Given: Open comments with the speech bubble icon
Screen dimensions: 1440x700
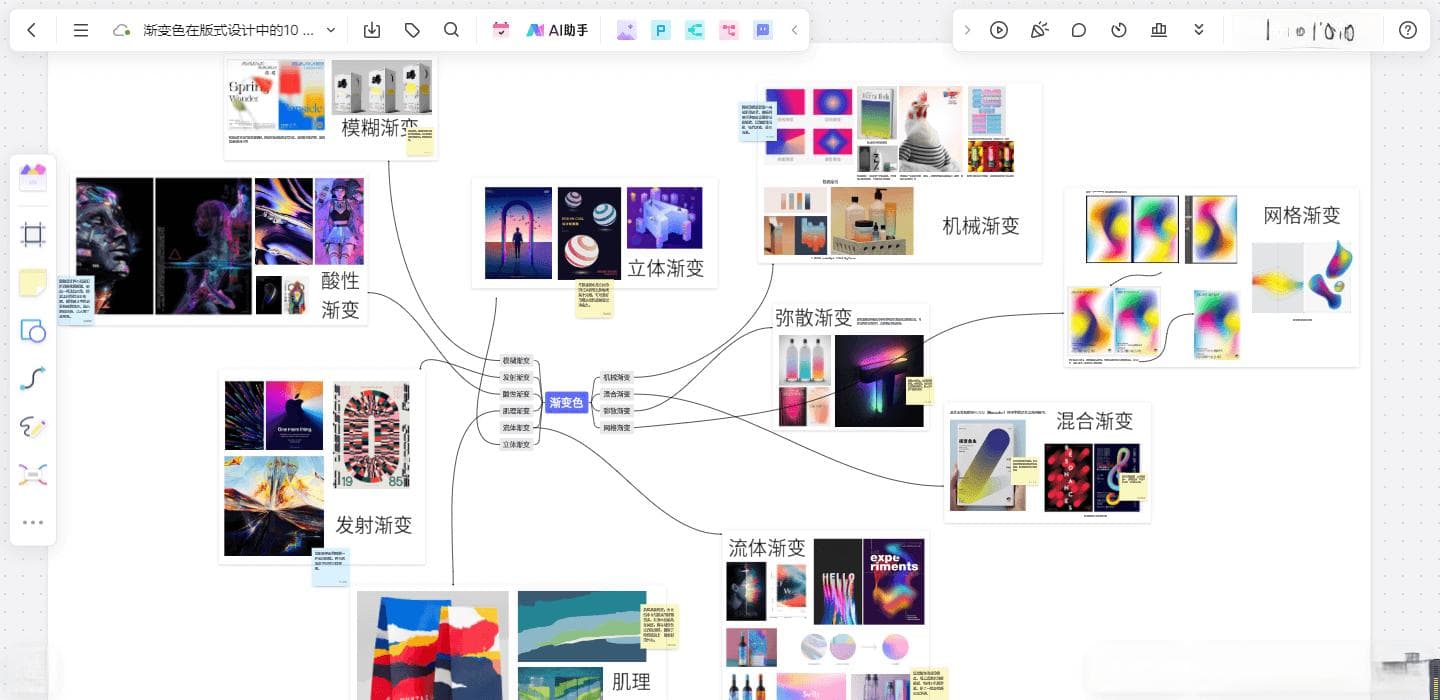Looking at the screenshot, I should coord(1079,30).
